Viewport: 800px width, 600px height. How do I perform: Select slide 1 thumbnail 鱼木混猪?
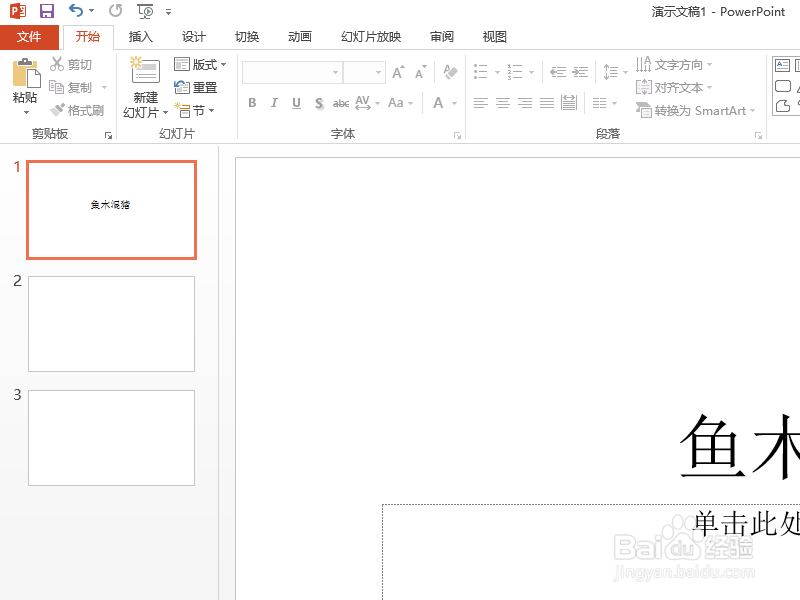[111, 210]
